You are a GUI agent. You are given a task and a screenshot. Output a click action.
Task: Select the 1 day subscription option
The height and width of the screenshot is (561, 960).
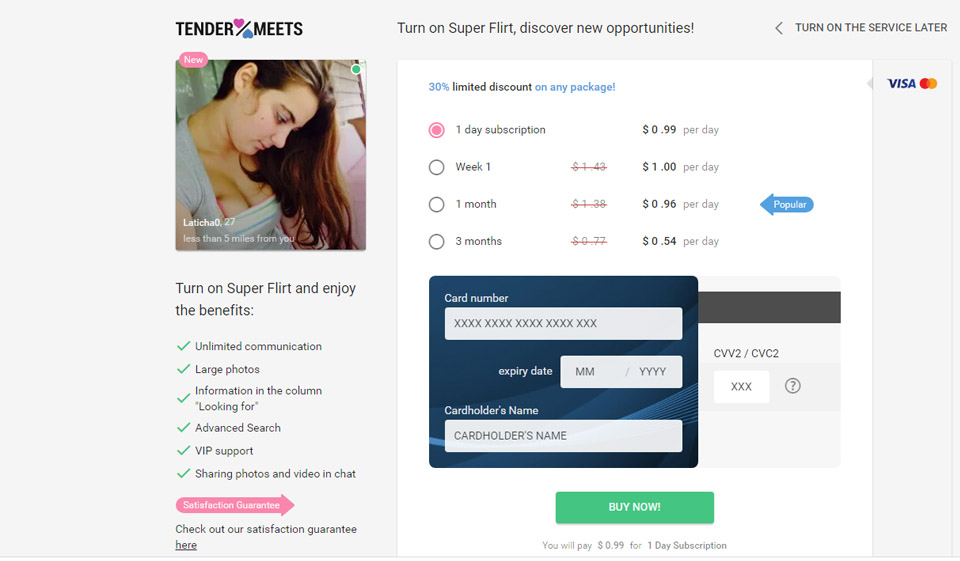coord(436,130)
